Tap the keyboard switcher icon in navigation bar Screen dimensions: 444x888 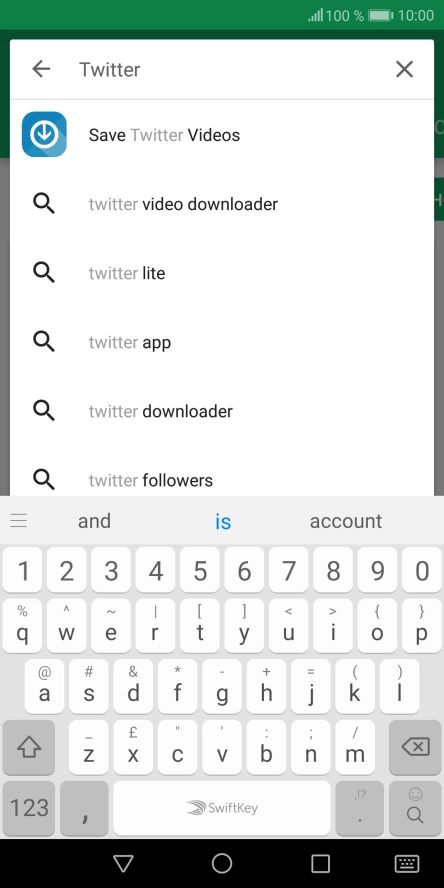[x=407, y=863]
